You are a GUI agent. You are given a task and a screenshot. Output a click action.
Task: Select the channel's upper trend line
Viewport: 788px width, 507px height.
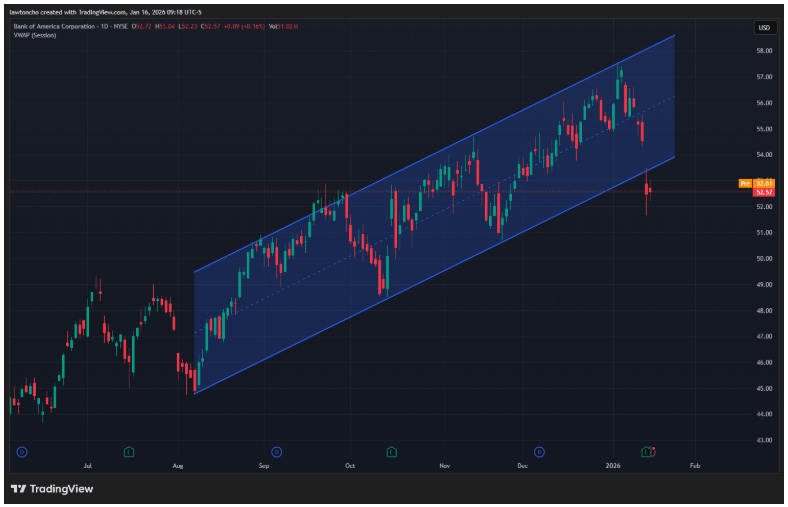pos(434,154)
